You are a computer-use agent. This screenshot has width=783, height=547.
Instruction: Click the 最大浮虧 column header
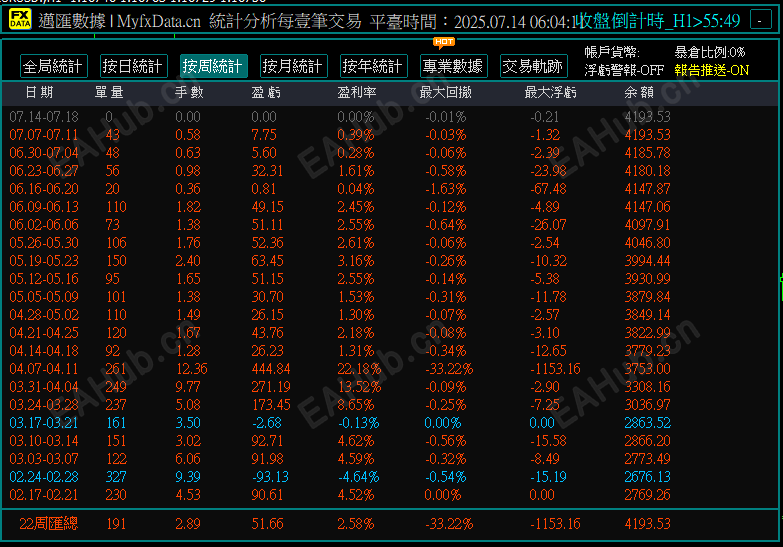coord(550,92)
